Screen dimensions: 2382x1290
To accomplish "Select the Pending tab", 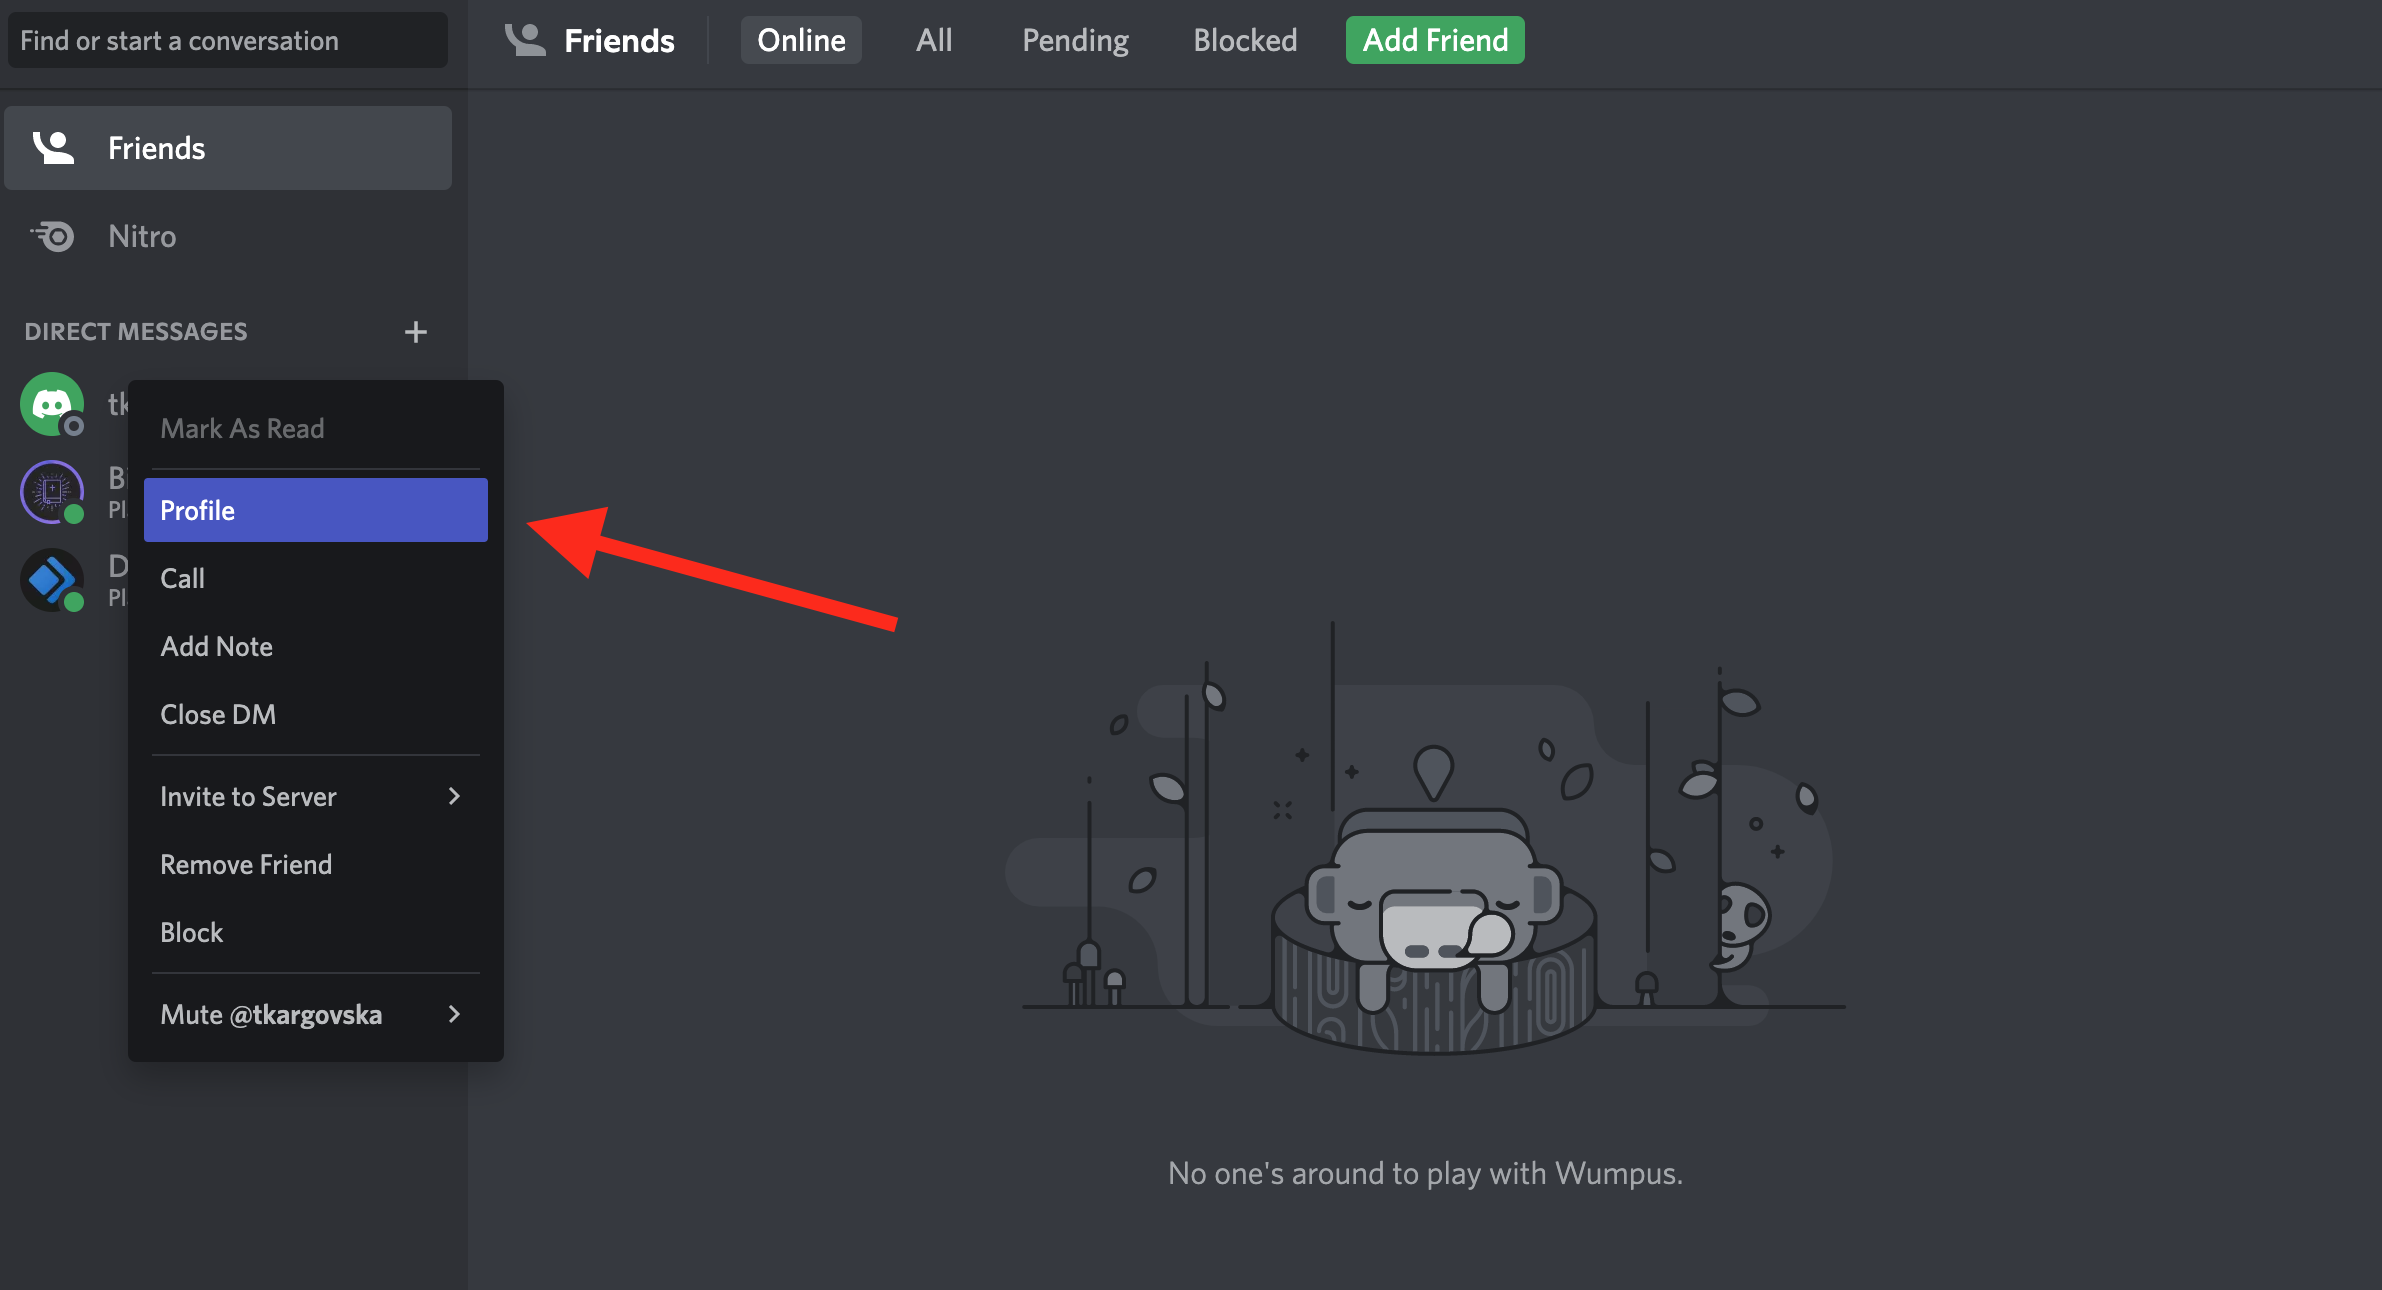I will click(1073, 40).
